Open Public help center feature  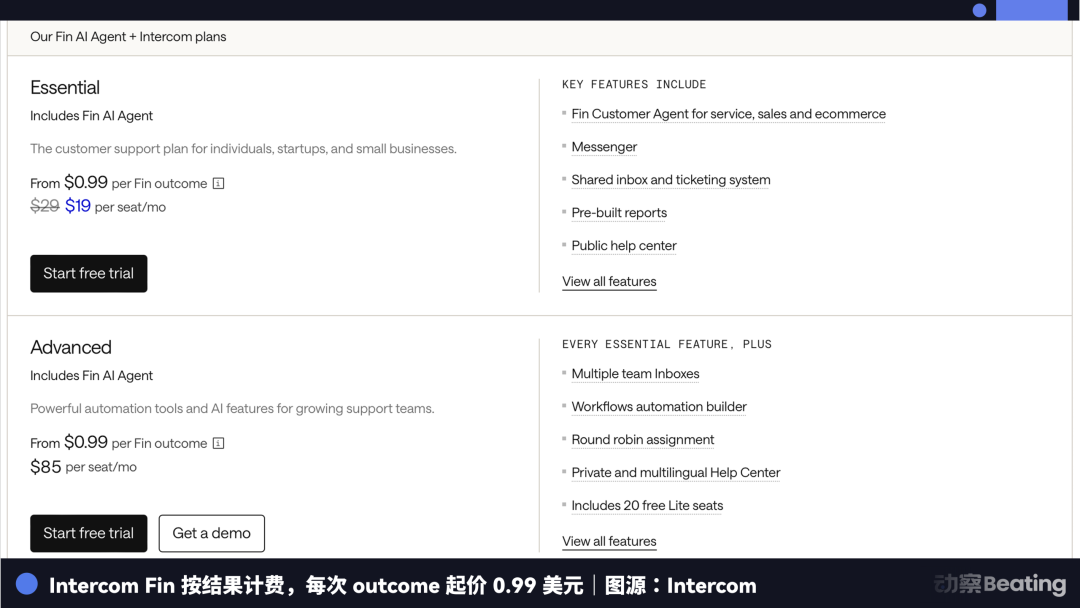(x=624, y=246)
